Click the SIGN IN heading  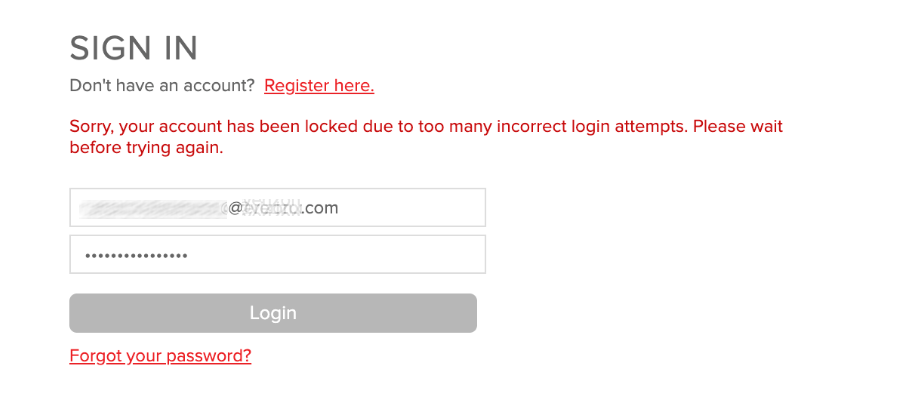(134, 48)
